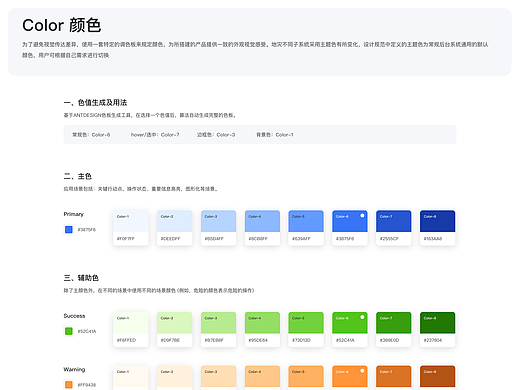
Task: Choose the Warning Color-4 swatch
Action: (262, 378)
